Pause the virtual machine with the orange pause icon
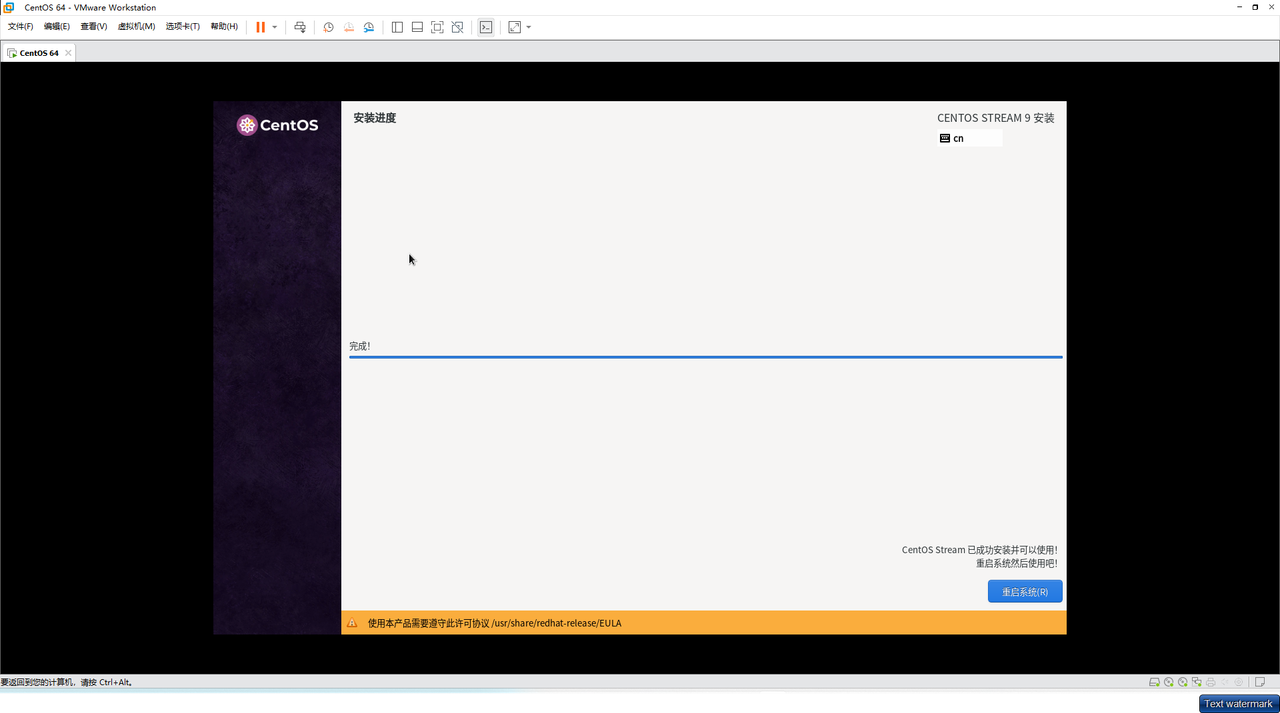The height and width of the screenshot is (713, 1280). (260, 27)
